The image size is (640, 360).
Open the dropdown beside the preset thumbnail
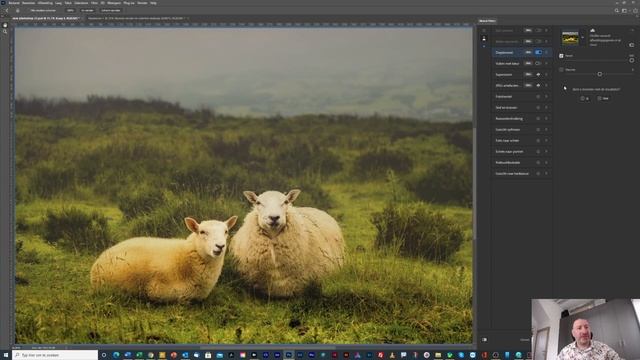coord(583,38)
